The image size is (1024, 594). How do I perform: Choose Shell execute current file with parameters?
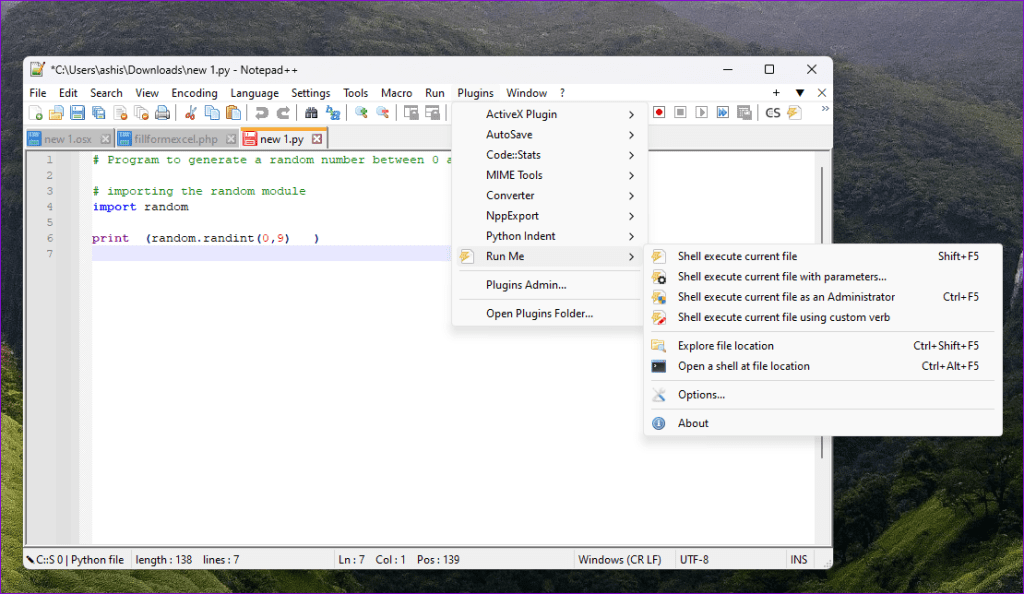[x=823, y=276]
